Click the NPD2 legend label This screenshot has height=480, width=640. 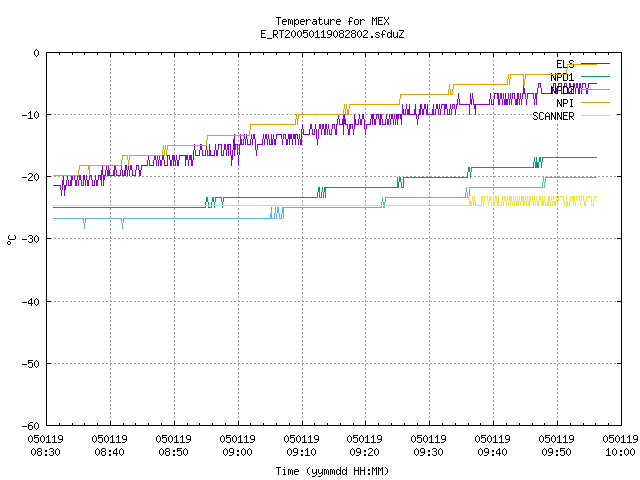tap(562, 90)
